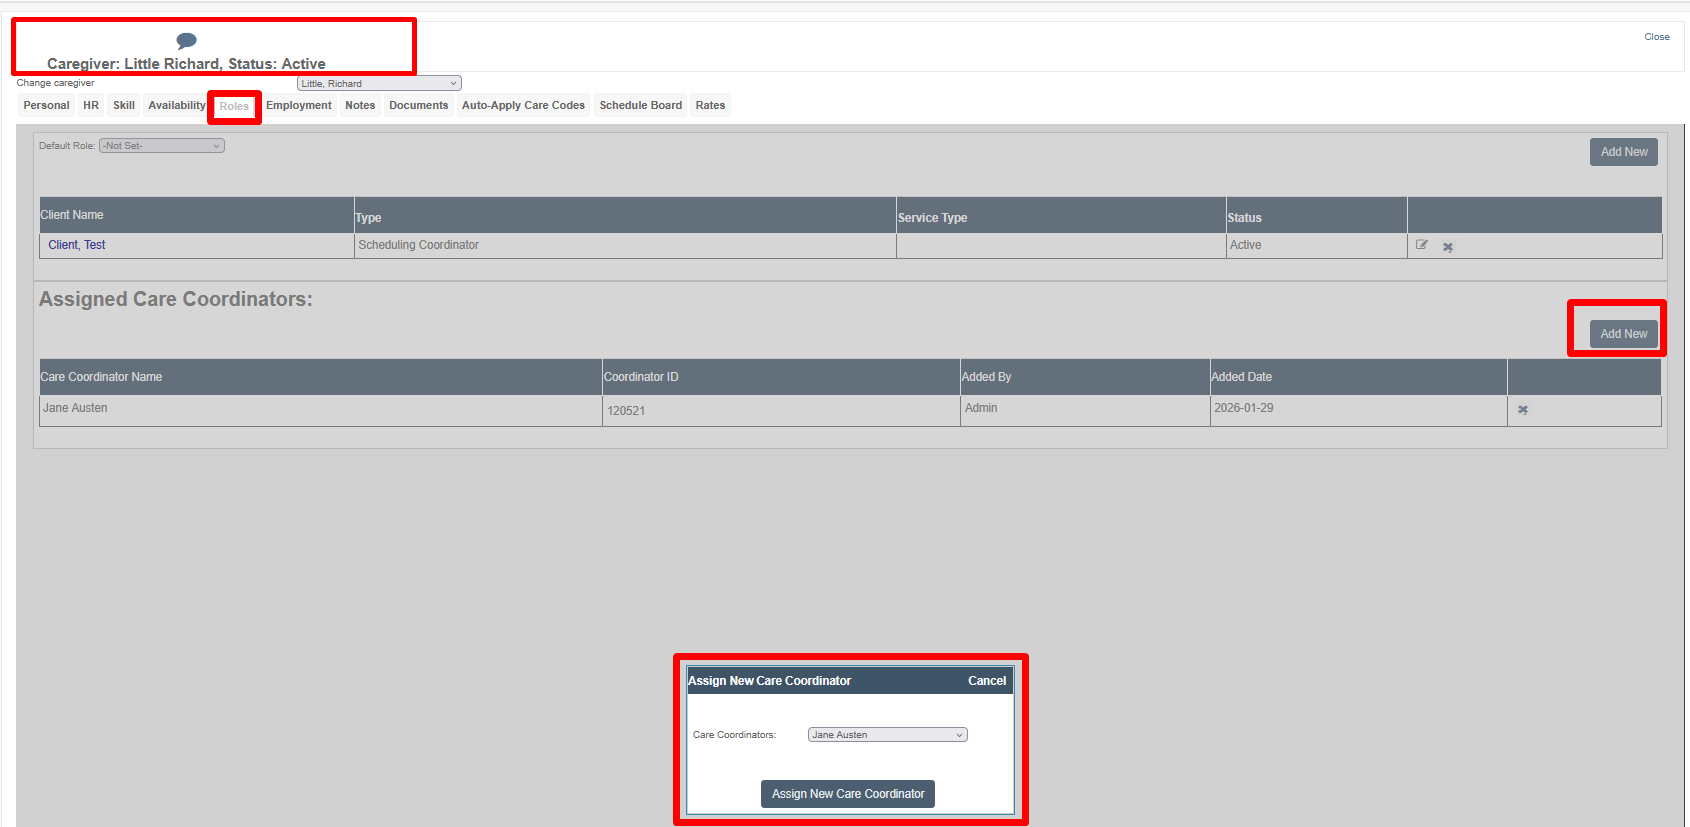This screenshot has height=827, width=1690.
Task: Edit the Client, Test role row
Action: click(x=1421, y=245)
